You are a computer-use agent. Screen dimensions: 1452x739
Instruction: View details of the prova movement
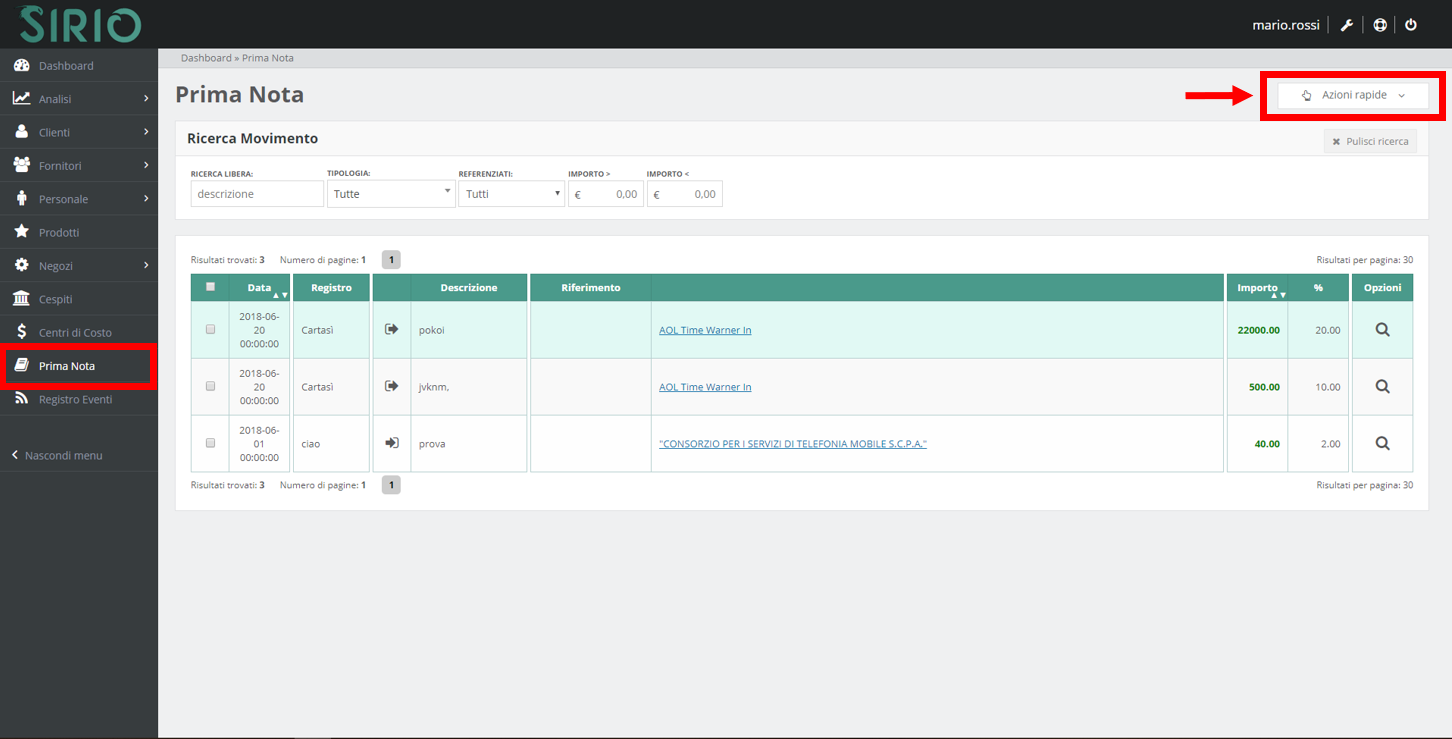click(1382, 444)
